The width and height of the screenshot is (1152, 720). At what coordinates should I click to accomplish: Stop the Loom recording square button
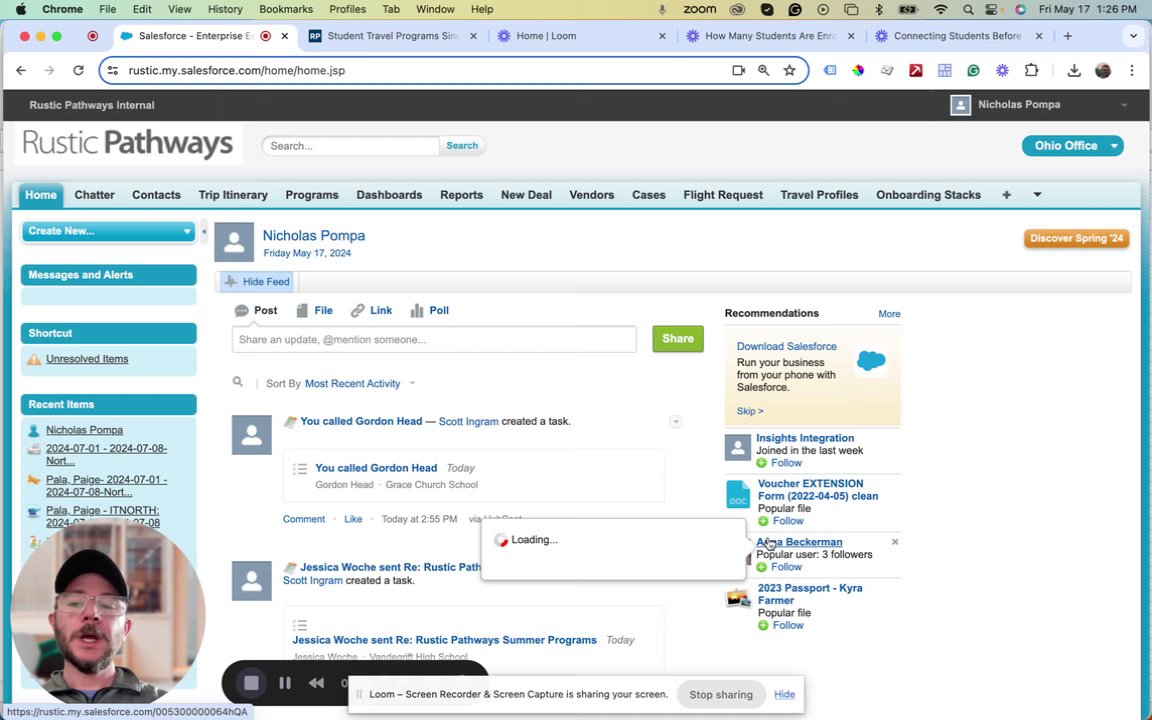[x=251, y=683]
